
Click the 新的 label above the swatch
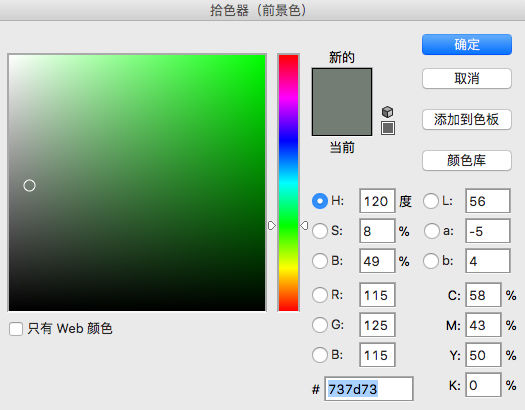[342, 57]
